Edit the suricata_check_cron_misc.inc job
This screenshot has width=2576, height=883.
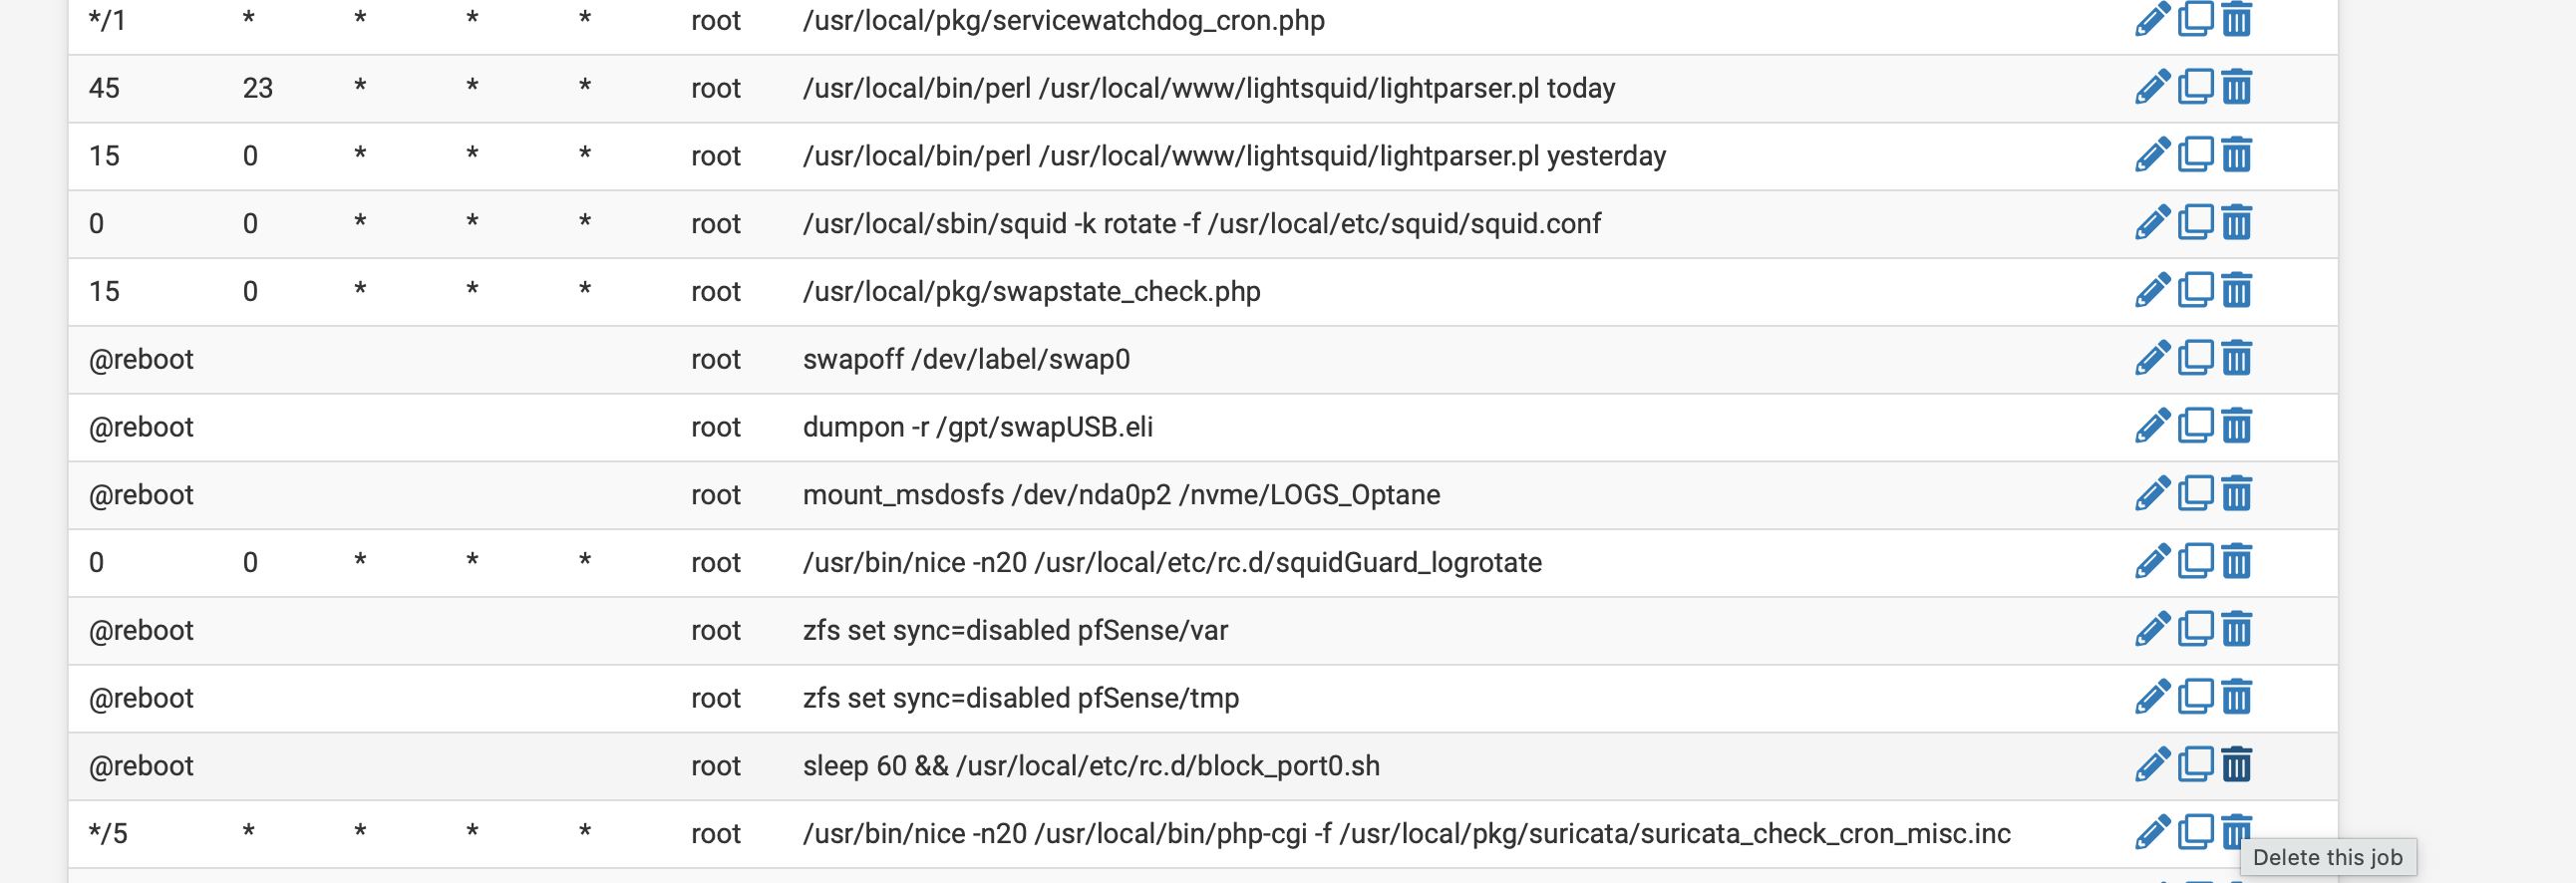tap(2151, 832)
